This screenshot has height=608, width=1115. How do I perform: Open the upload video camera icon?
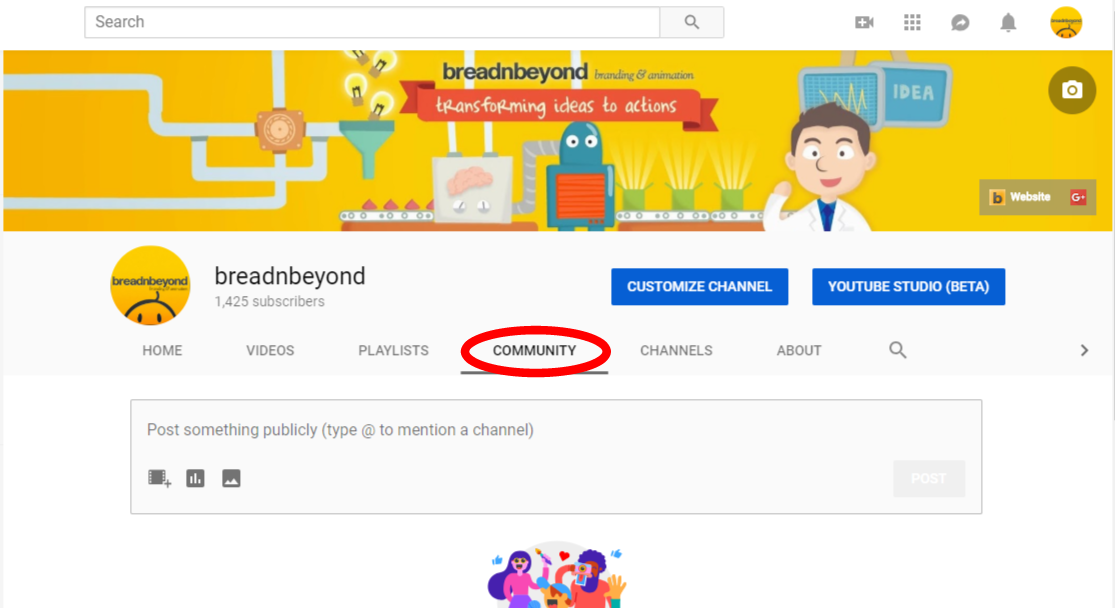pyautogui.click(x=864, y=23)
